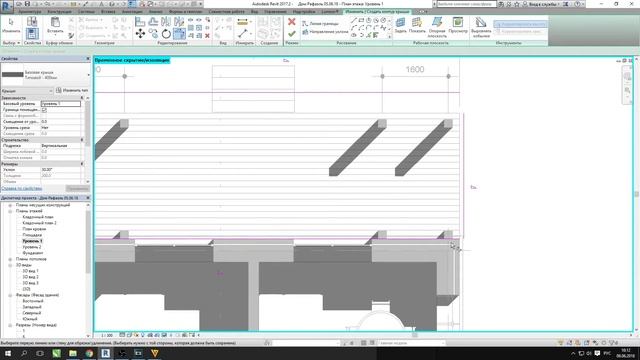The height and width of the screenshot is (360, 640).
Task: Collapse Фасады tree node
Action: click(10, 295)
